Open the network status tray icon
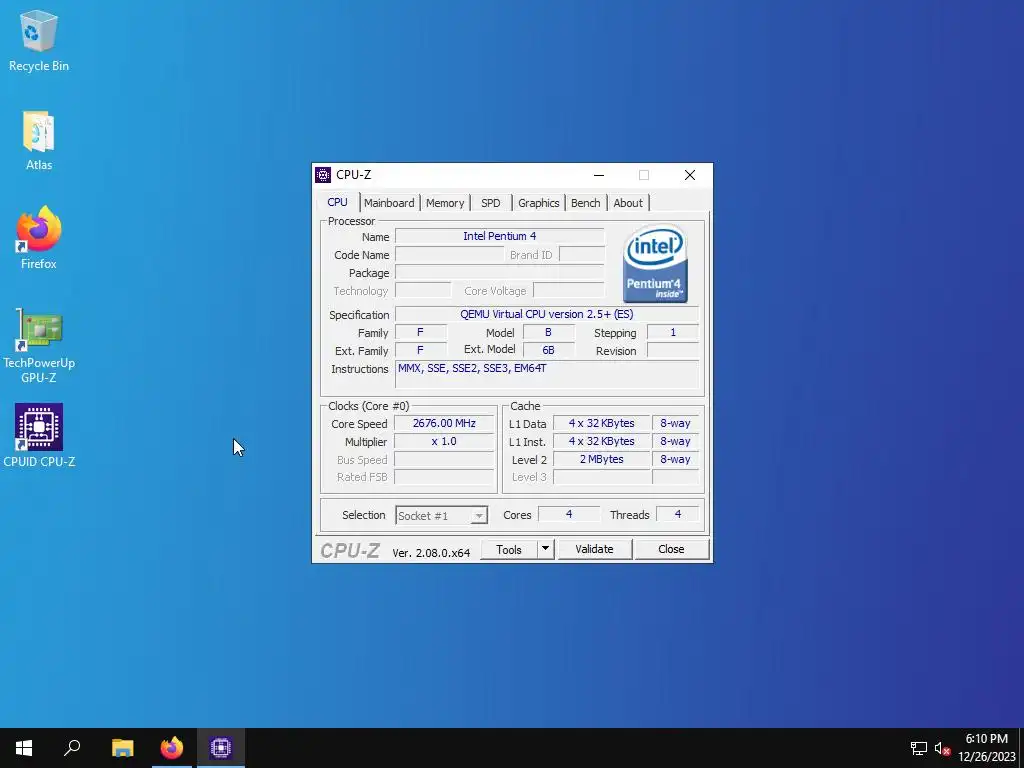1024x768 pixels. [919, 748]
